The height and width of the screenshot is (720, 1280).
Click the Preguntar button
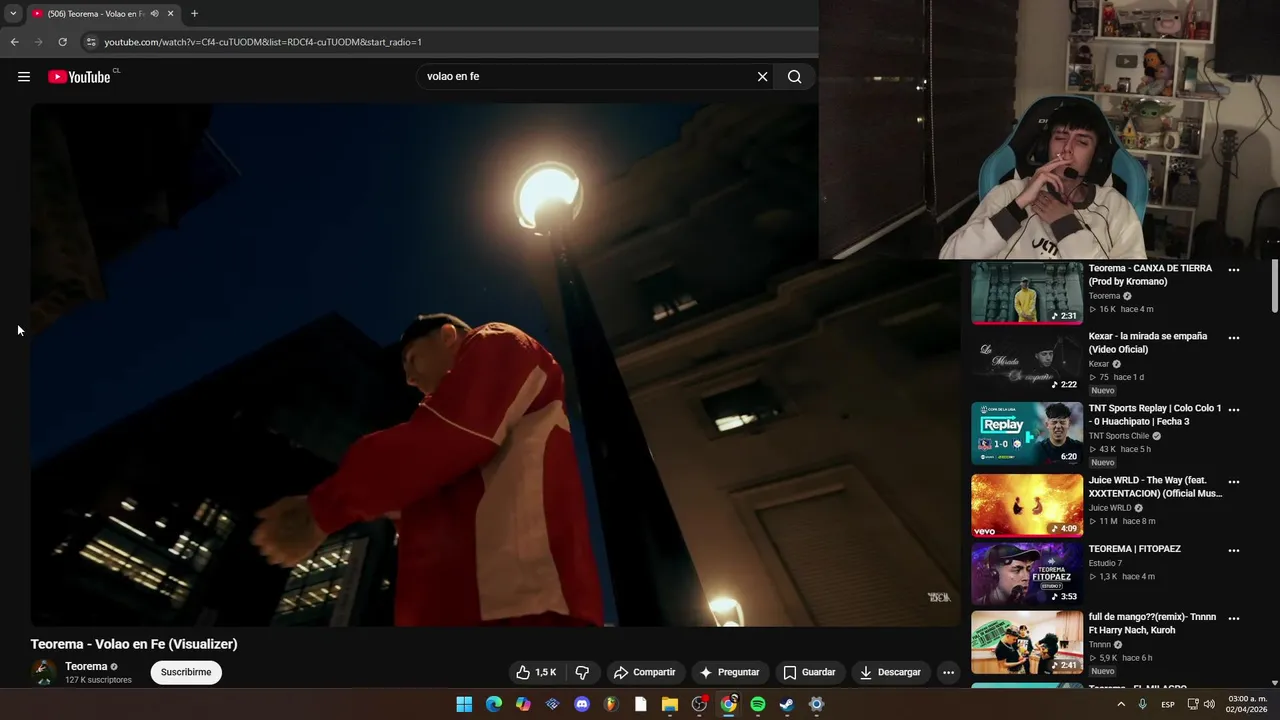pos(730,673)
